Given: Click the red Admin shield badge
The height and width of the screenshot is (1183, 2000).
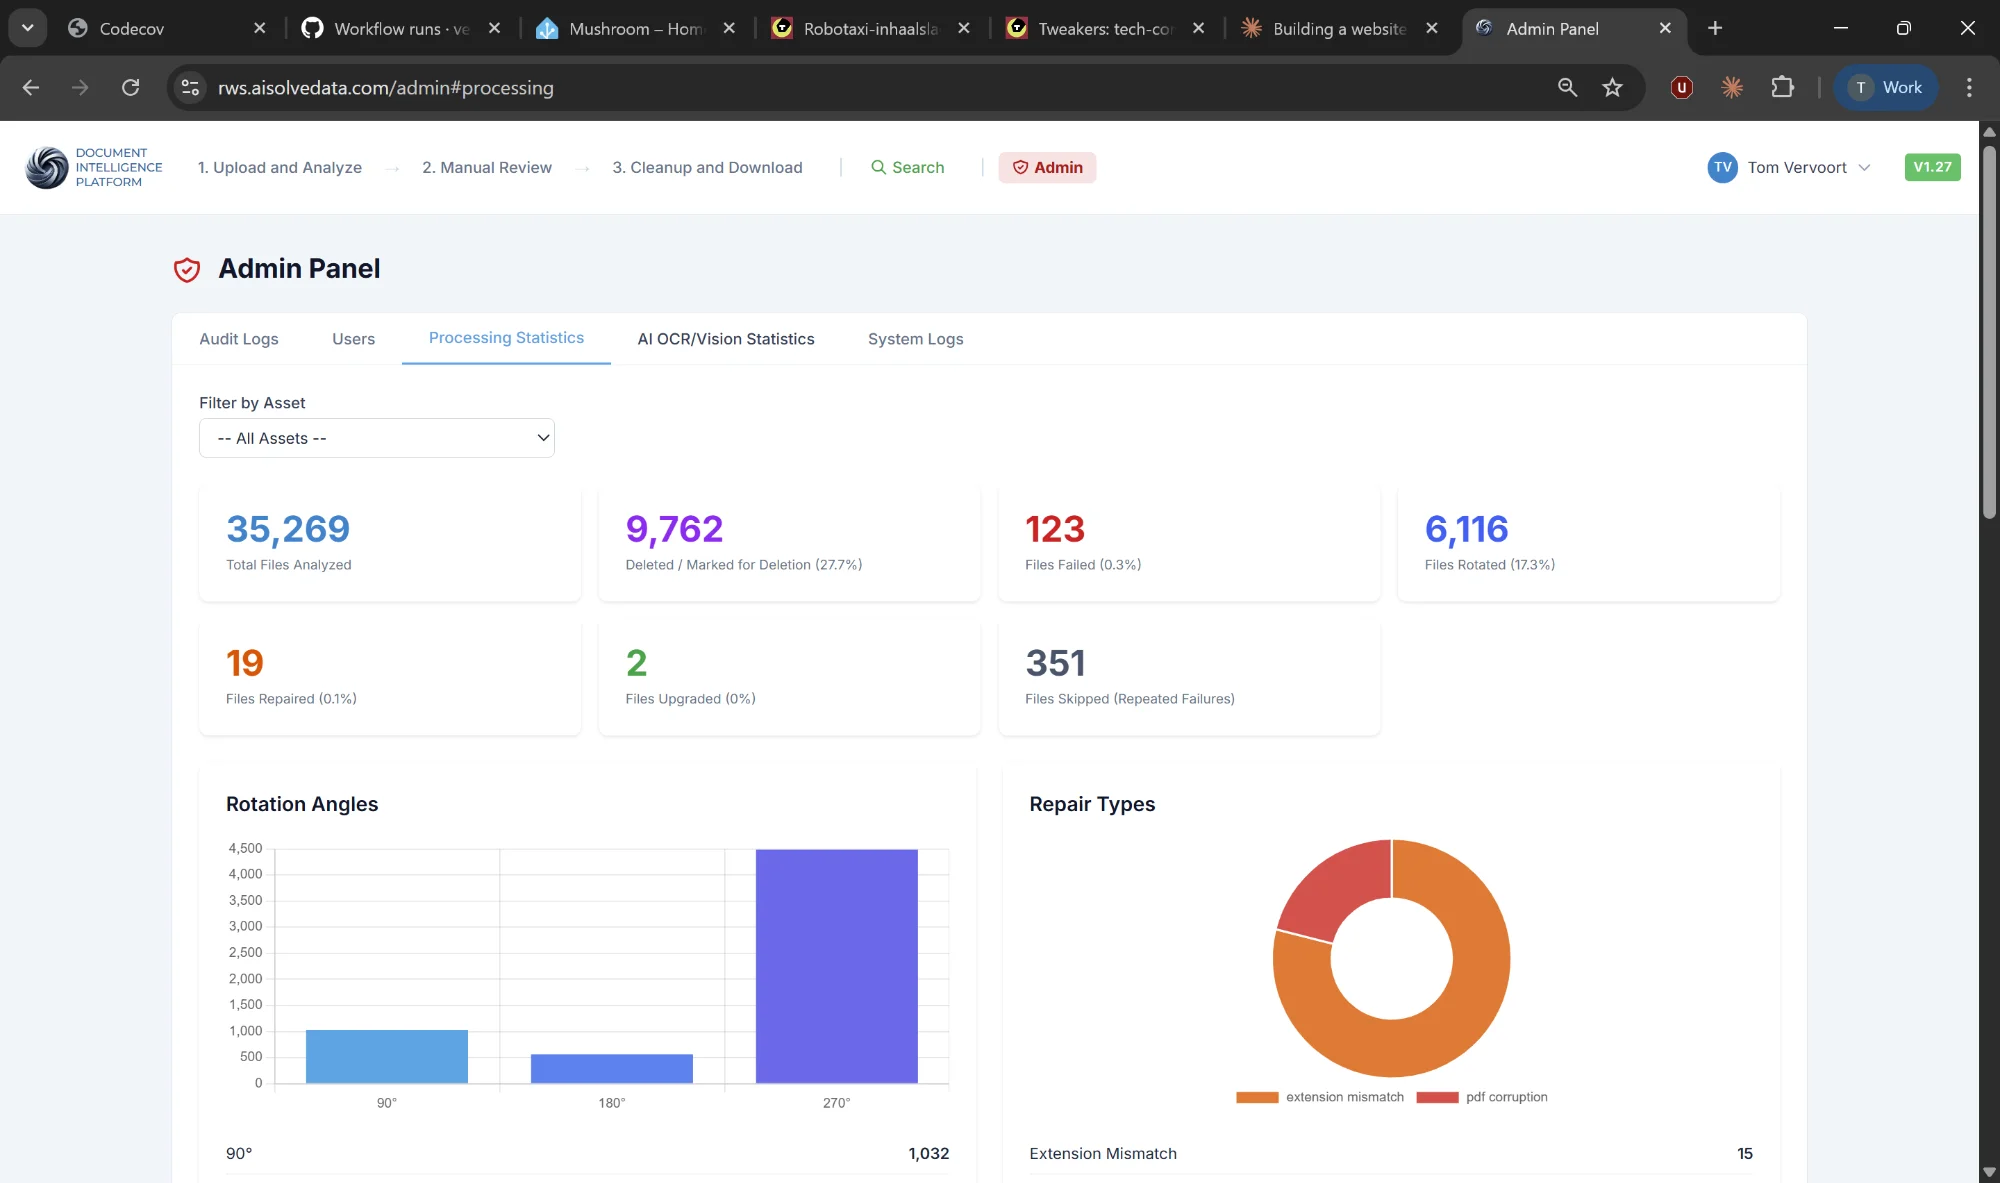Looking at the screenshot, I should click(x=1047, y=167).
